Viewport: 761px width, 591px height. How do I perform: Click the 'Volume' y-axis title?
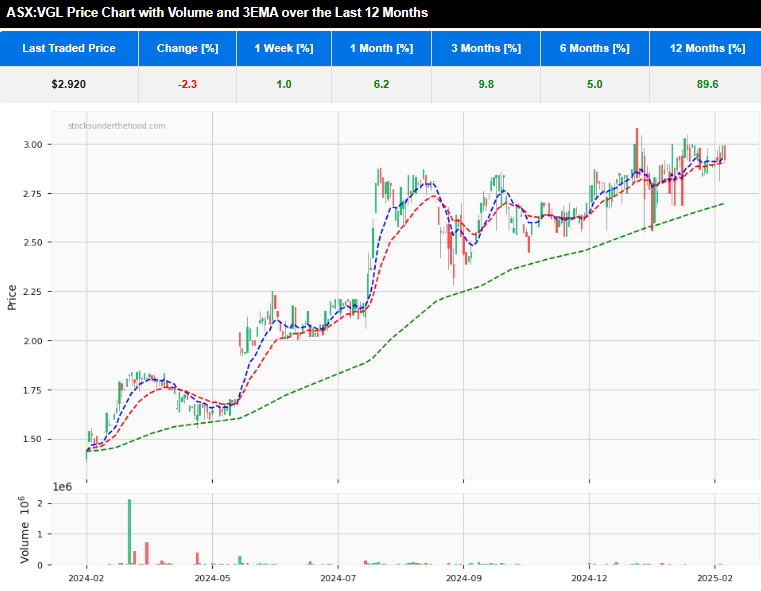point(24,530)
